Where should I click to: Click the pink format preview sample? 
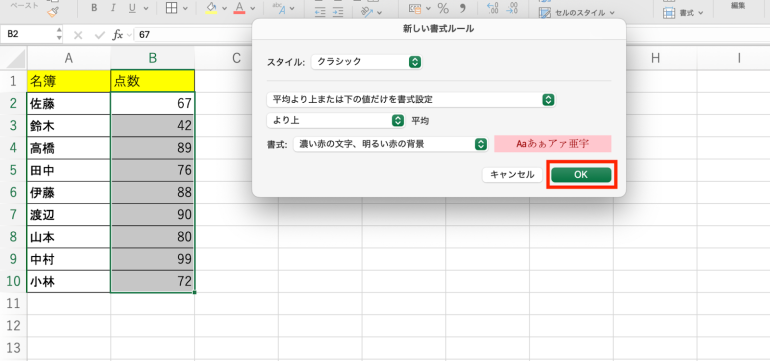552,144
